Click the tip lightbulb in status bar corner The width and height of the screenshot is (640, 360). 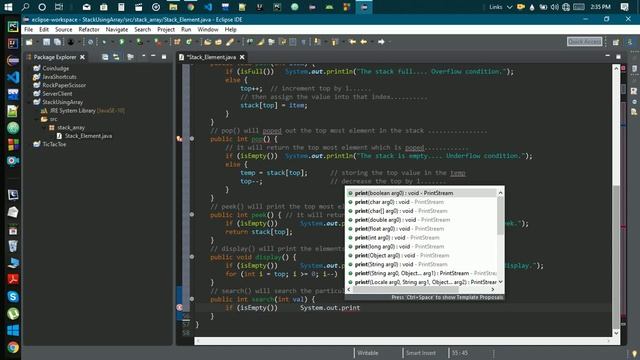[634, 353]
